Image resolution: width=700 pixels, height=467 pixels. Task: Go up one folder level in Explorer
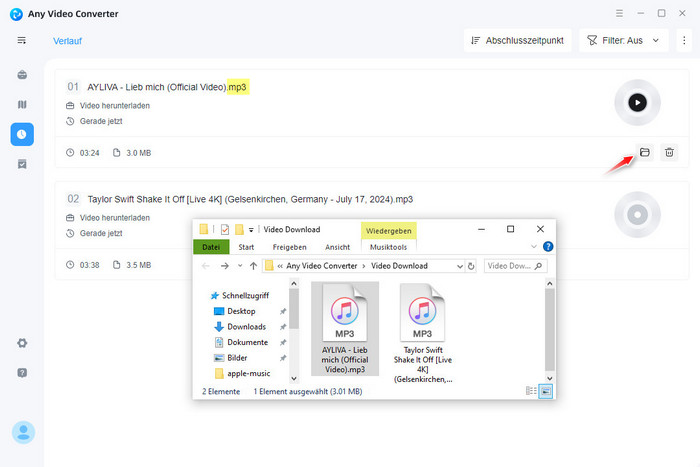tap(253, 266)
